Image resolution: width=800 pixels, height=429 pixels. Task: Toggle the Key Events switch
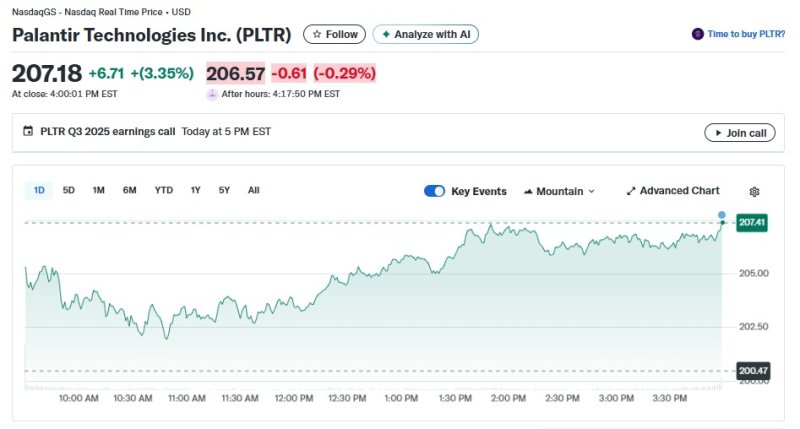[x=434, y=191]
